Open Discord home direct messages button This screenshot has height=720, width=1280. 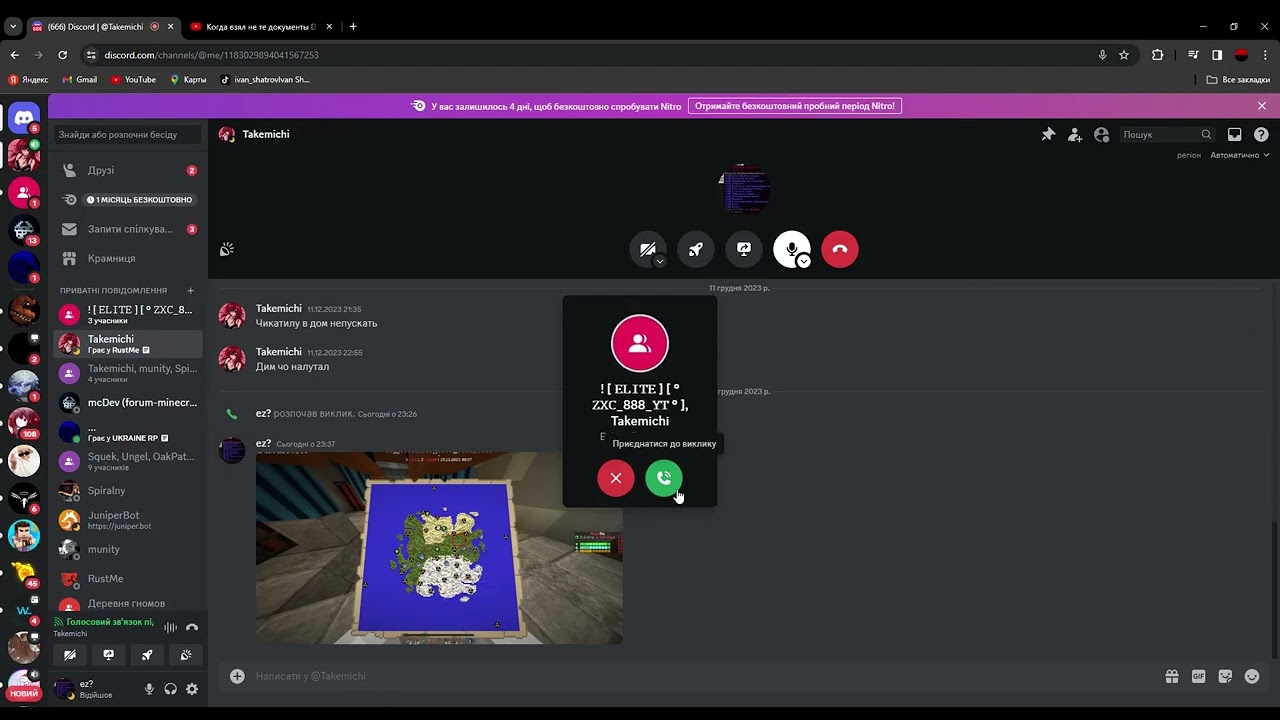point(24,118)
